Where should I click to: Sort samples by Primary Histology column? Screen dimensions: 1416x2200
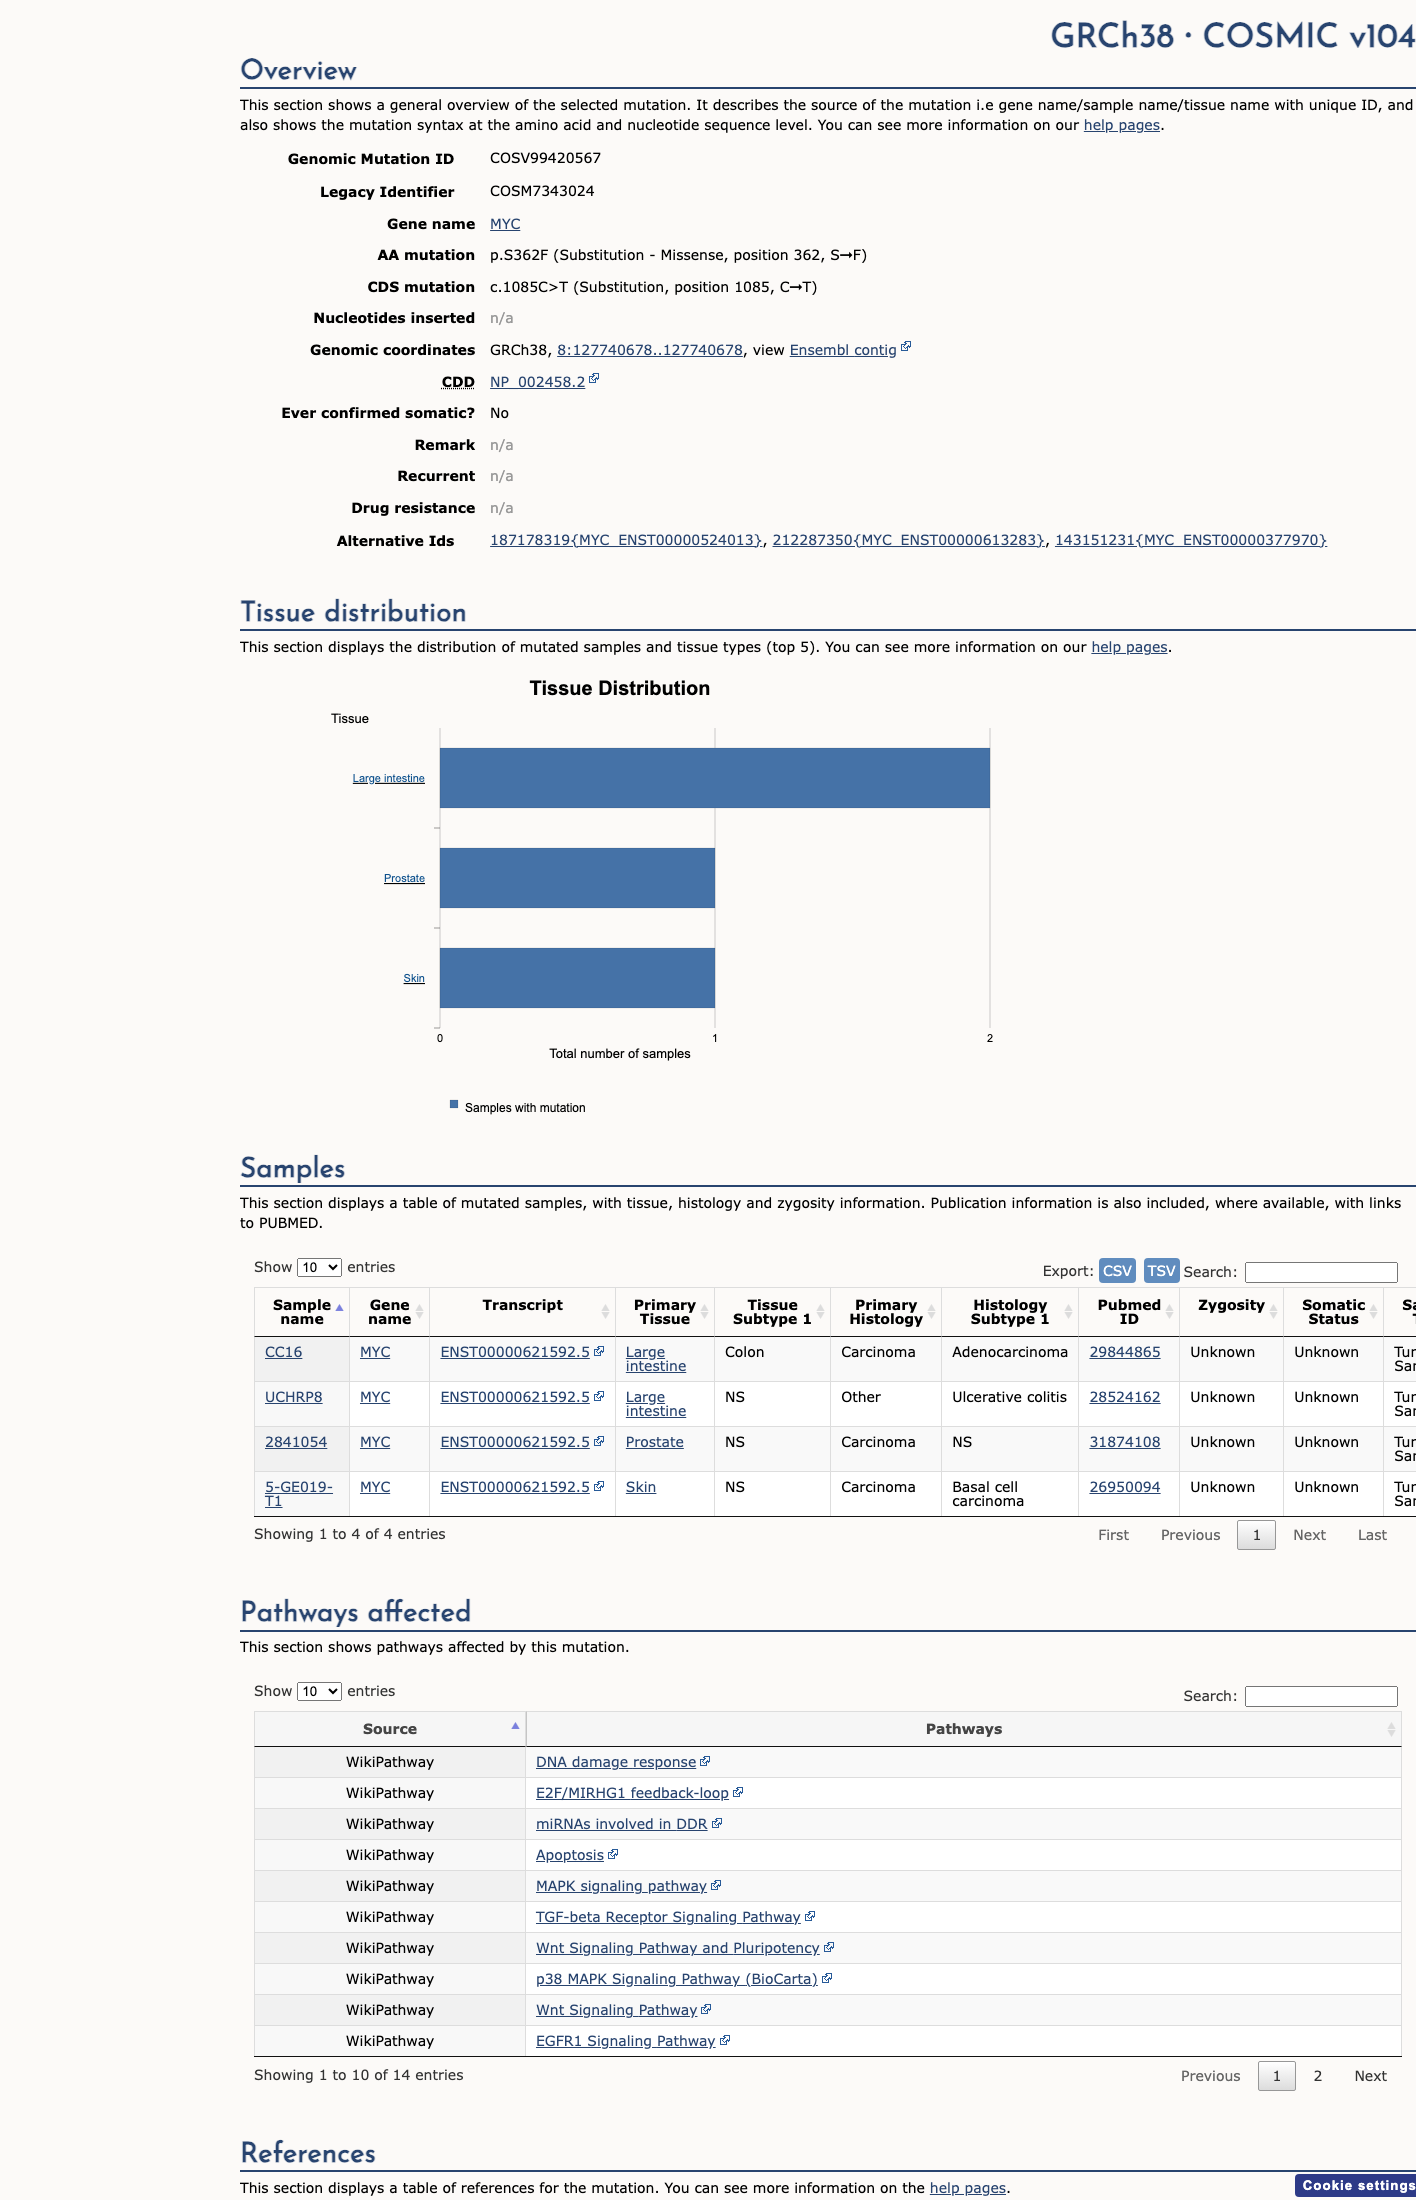click(x=886, y=1312)
